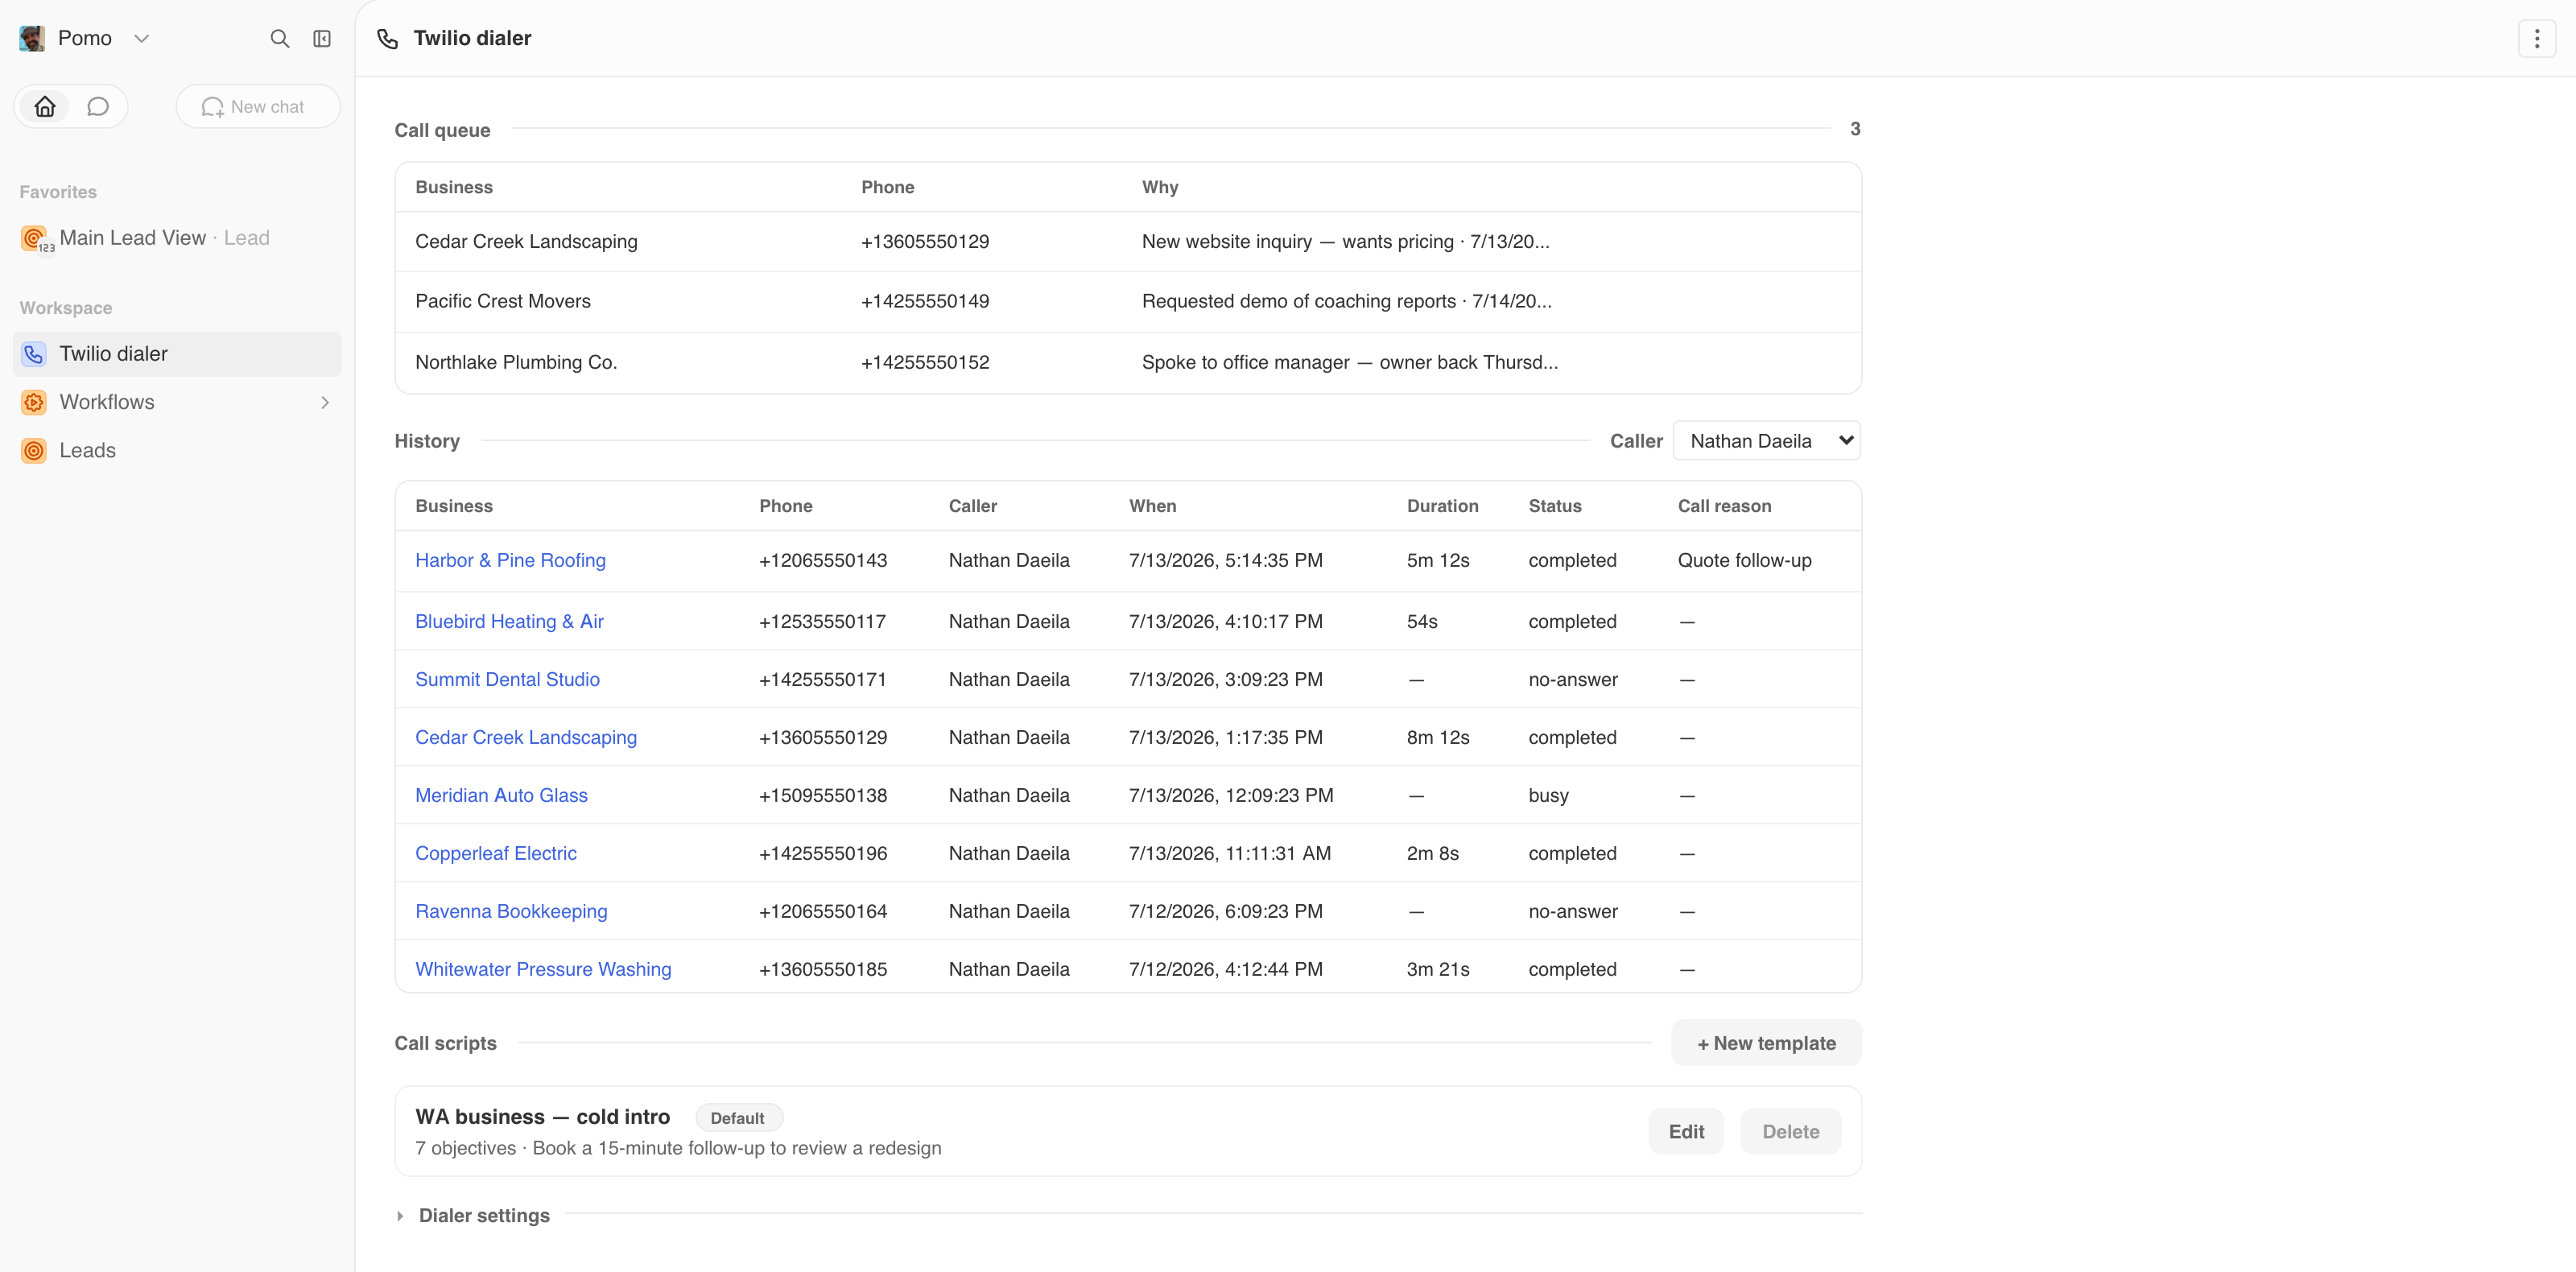Image resolution: width=2576 pixels, height=1272 pixels.
Task: Click '7/13/2026, 4:10:17 PM' timestamp
Action: tap(1225, 621)
